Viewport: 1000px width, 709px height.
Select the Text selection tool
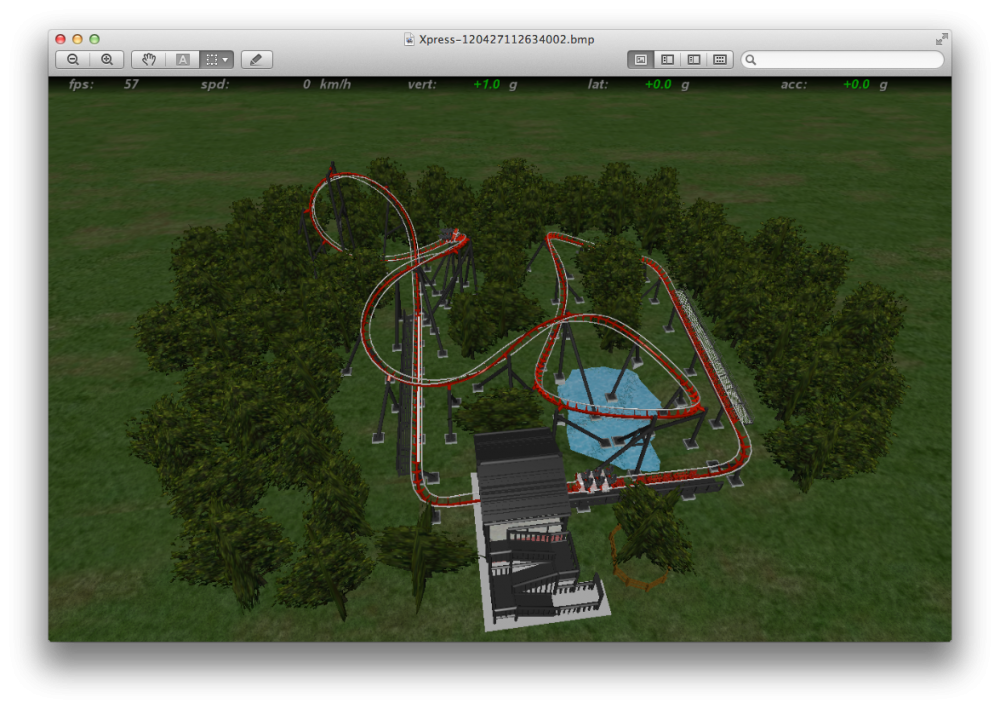(183, 60)
